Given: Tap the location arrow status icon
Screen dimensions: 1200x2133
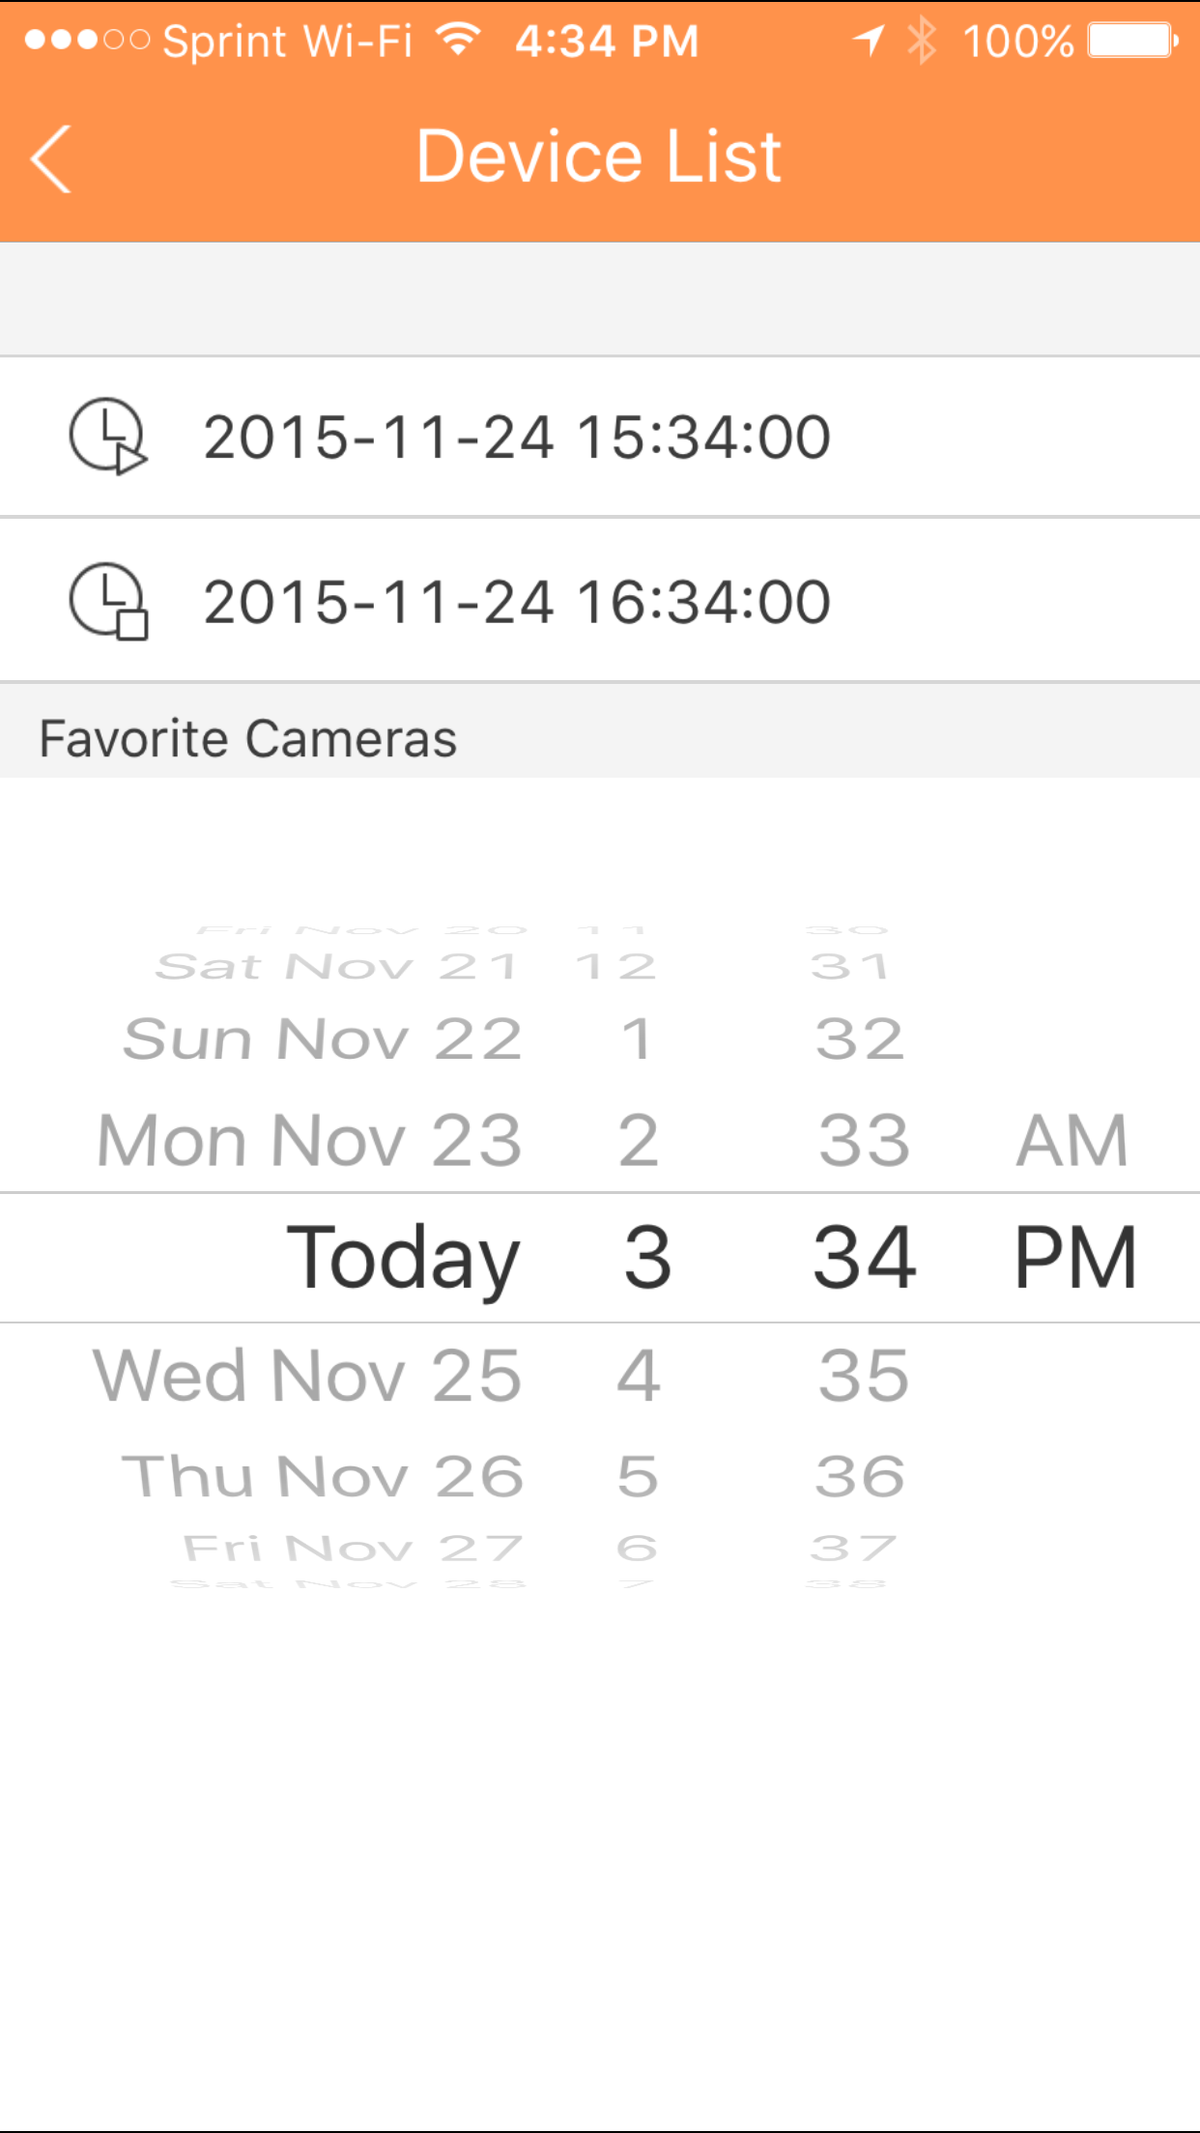Looking at the screenshot, I should (868, 41).
